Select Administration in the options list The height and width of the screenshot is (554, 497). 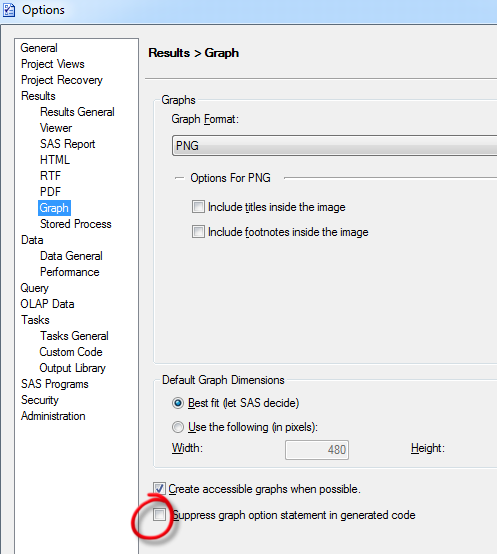point(53,416)
